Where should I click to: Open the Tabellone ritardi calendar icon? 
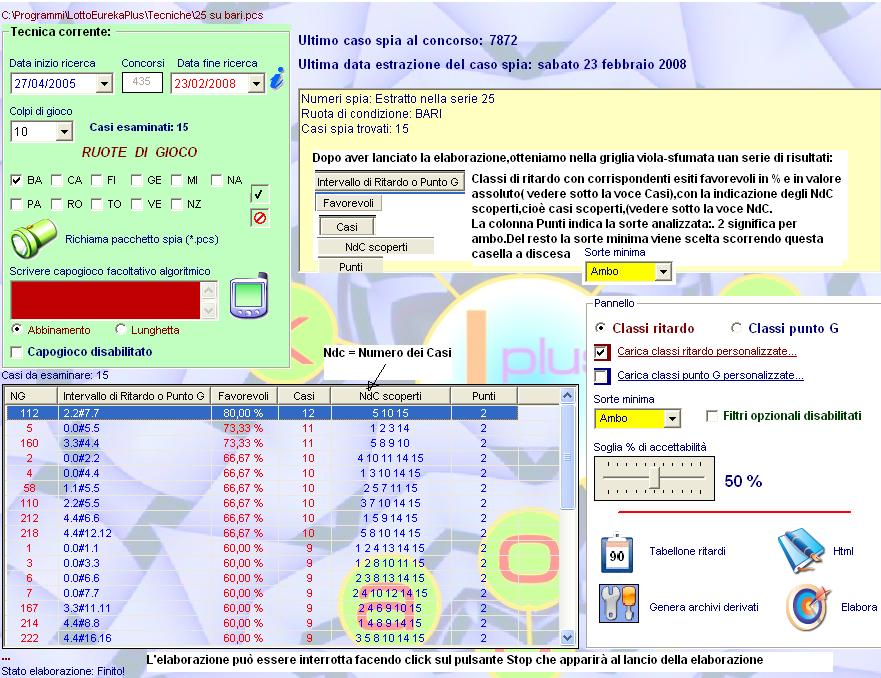617,553
